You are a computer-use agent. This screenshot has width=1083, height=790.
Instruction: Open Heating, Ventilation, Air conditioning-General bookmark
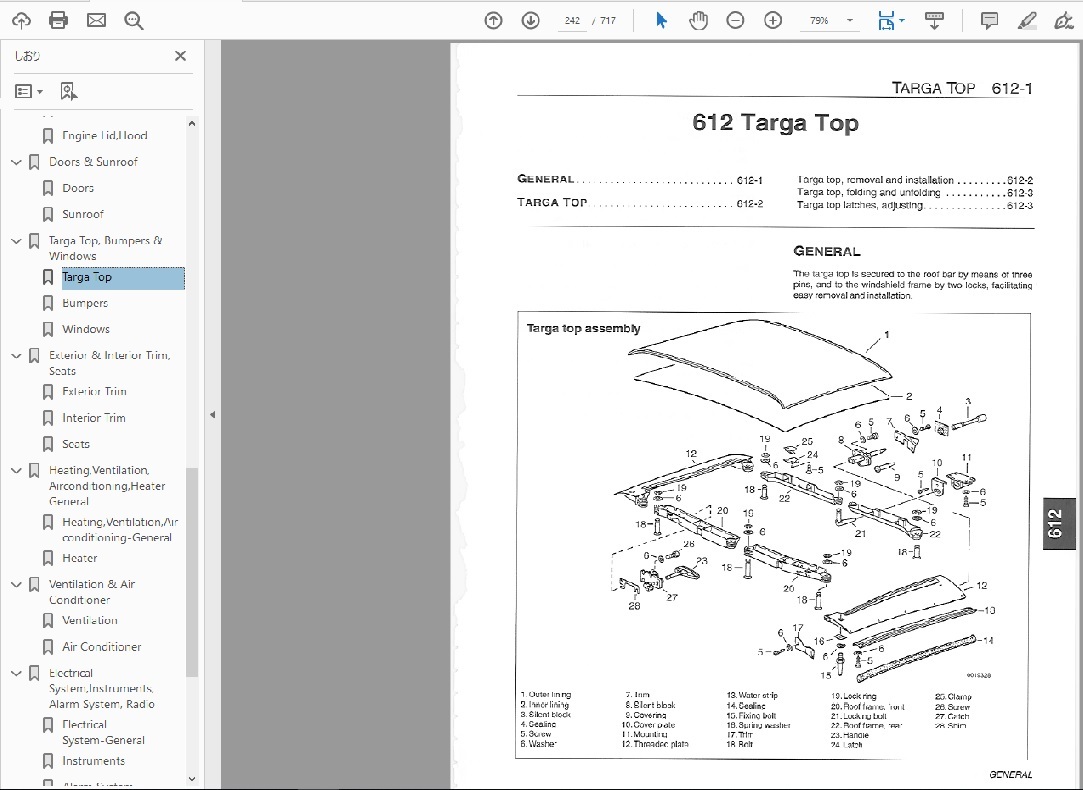(120, 530)
